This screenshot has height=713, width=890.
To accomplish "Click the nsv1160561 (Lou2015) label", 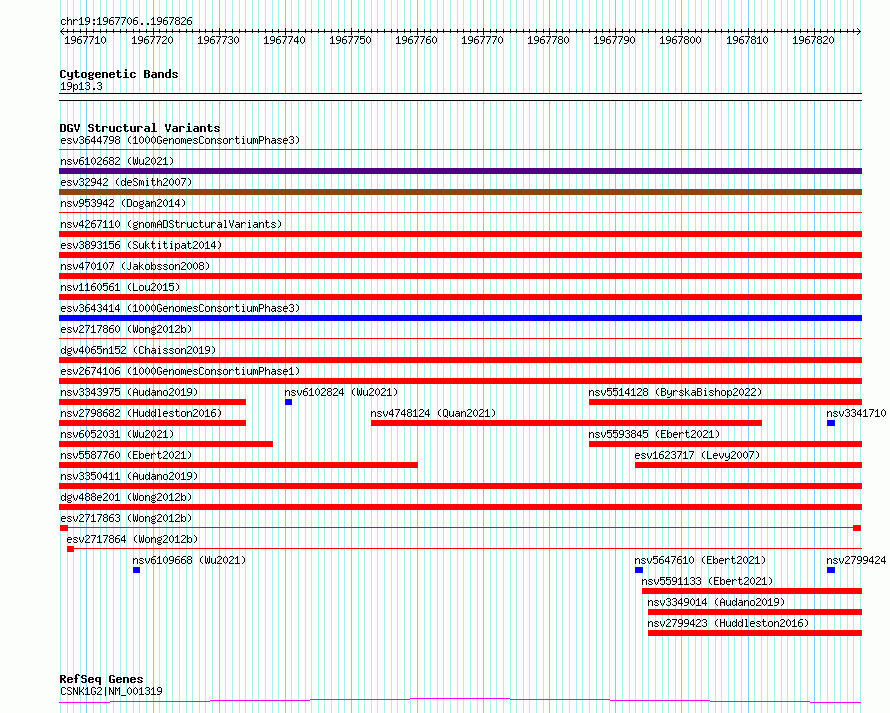I will (120, 287).
